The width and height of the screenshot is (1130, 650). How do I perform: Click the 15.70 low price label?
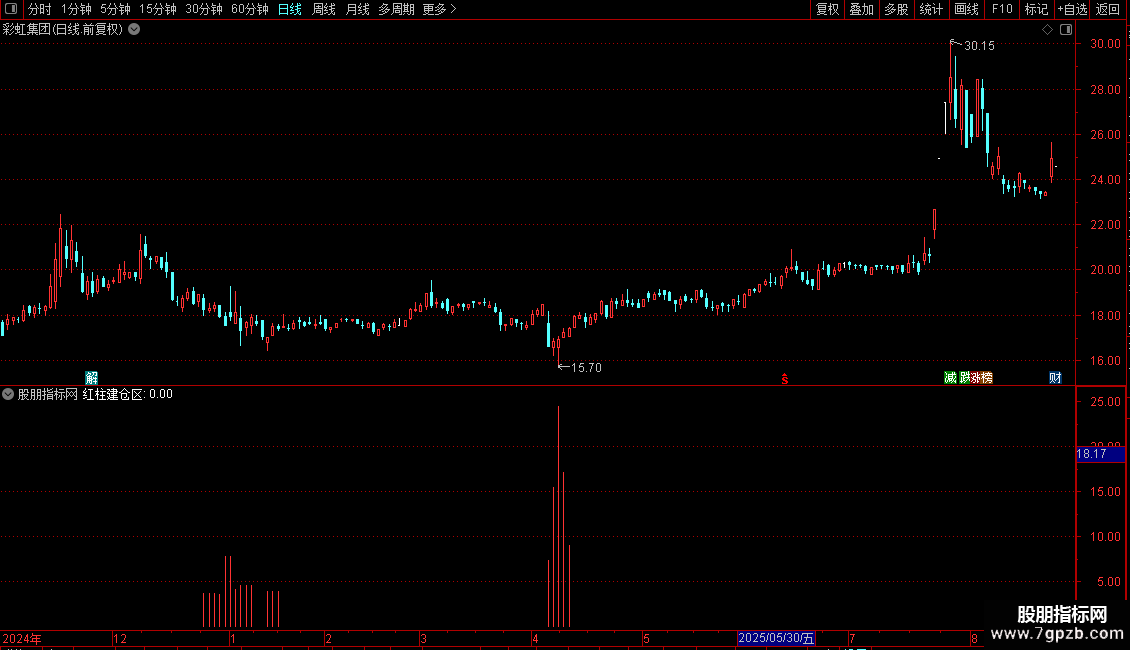pyautogui.click(x=586, y=368)
